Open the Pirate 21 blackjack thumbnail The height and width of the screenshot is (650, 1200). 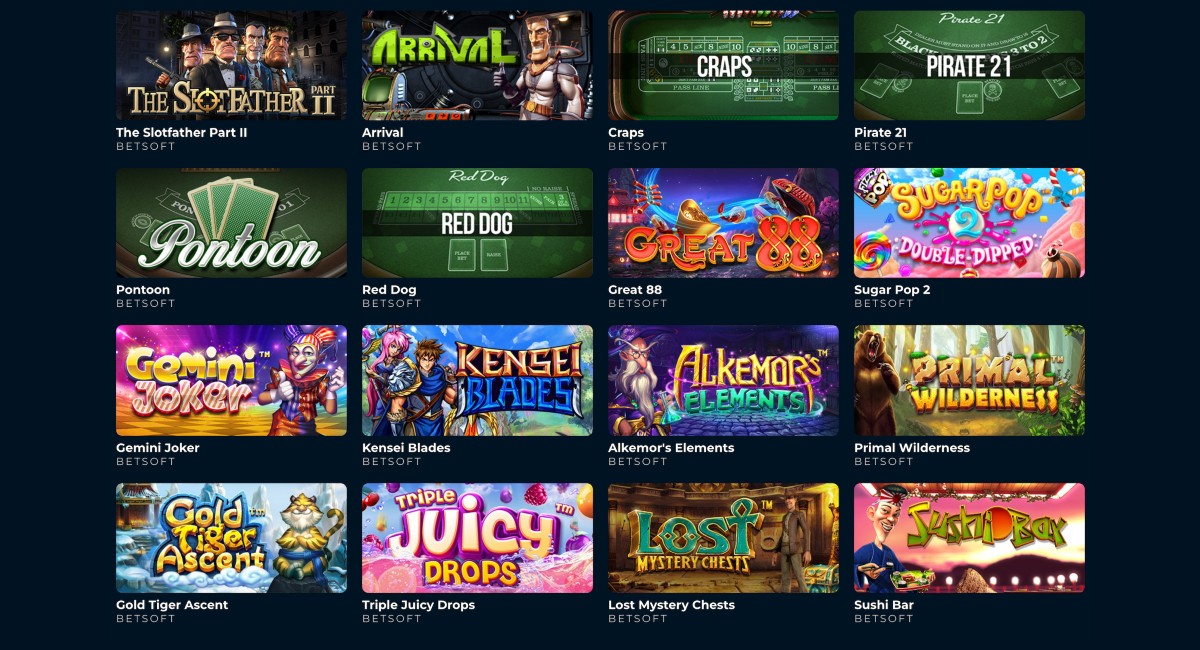(x=969, y=65)
